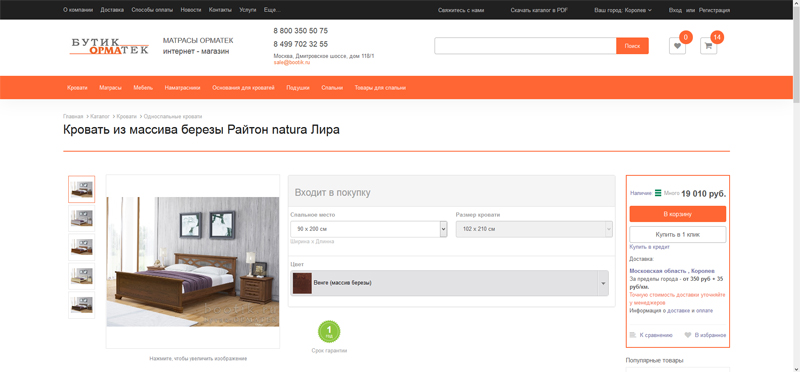Screen dimensions: 800x372
Task: Click the В корзину button
Action: [678, 214]
